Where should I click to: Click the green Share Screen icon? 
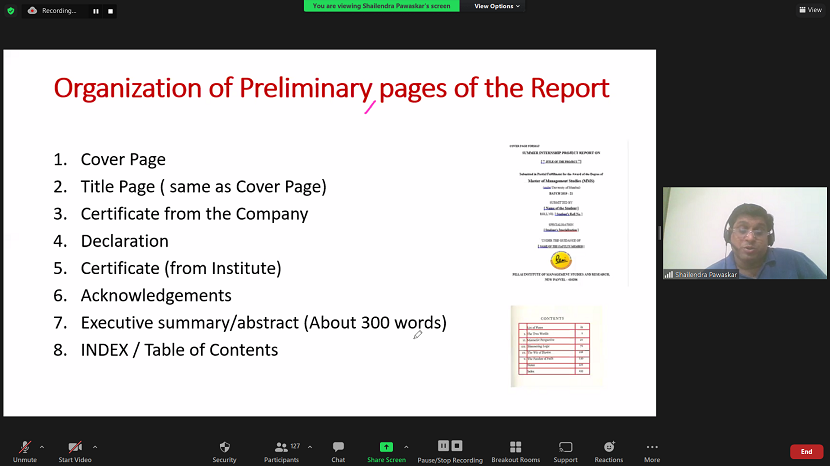pos(386,447)
